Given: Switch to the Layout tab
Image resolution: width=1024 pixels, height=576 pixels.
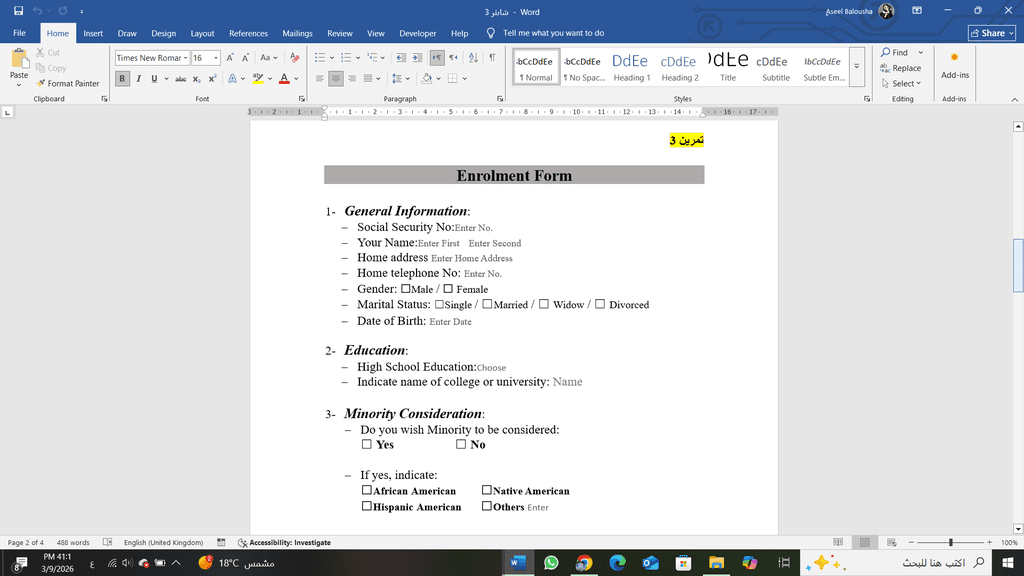Looking at the screenshot, I should pyautogui.click(x=202, y=33).
